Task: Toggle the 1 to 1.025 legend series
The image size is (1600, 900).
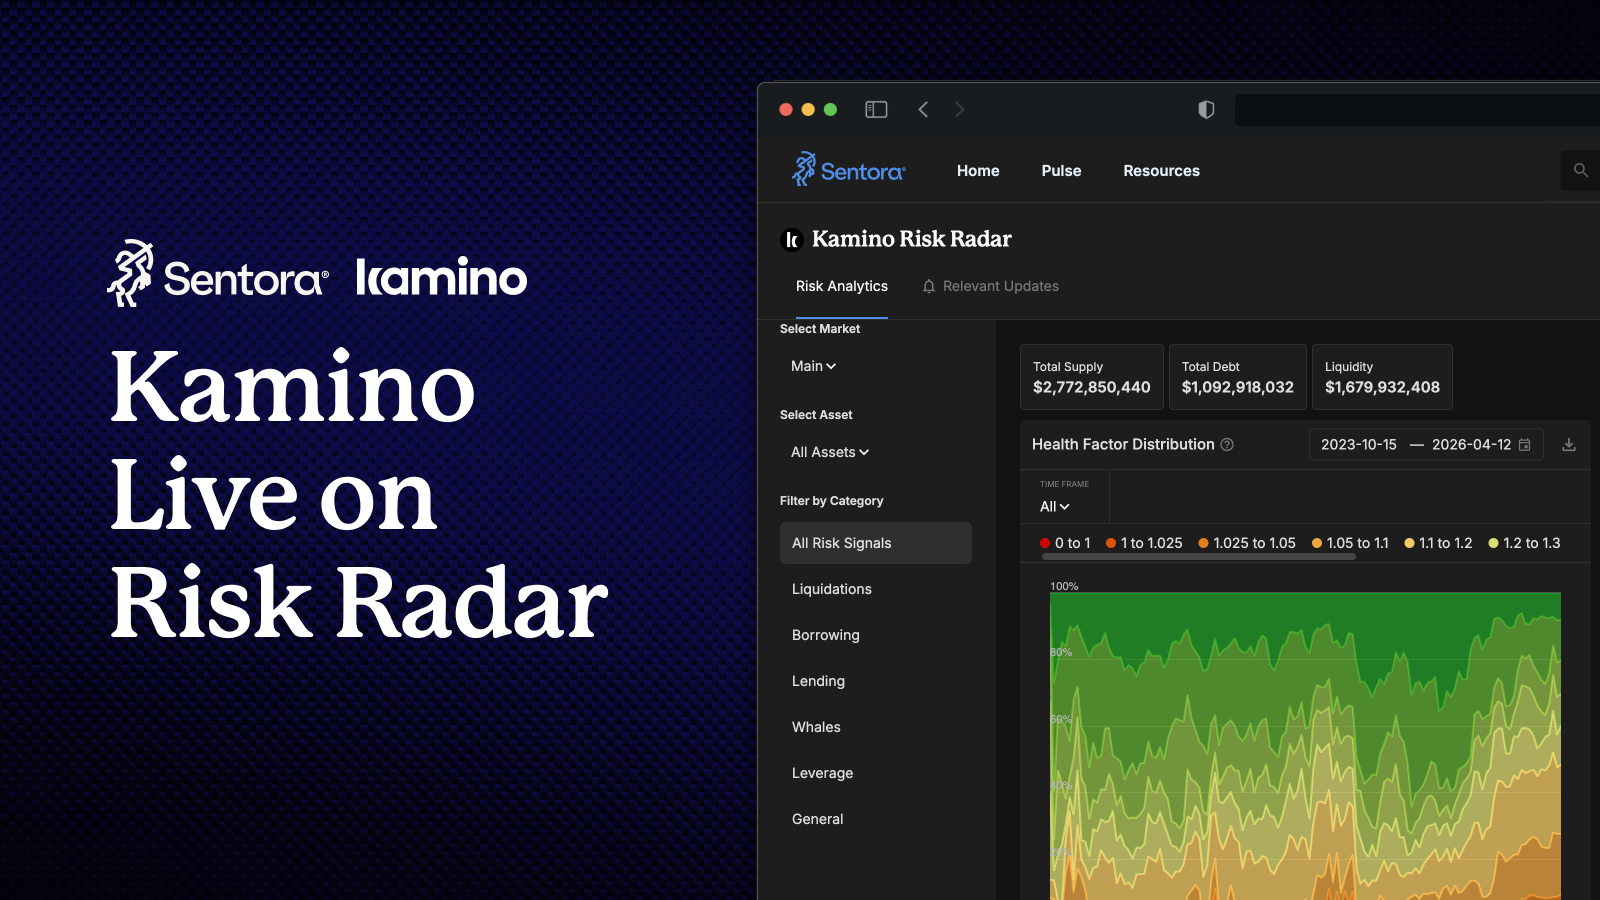Action: (x=1144, y=543)
